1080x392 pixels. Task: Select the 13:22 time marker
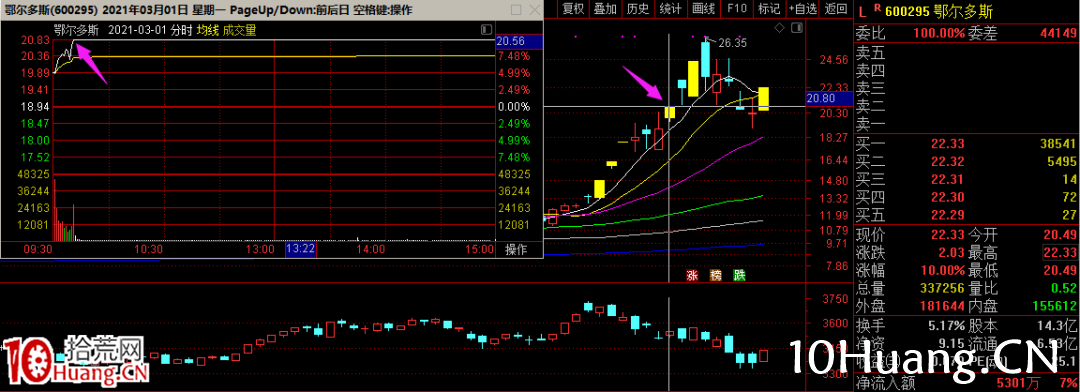[301, 249]
